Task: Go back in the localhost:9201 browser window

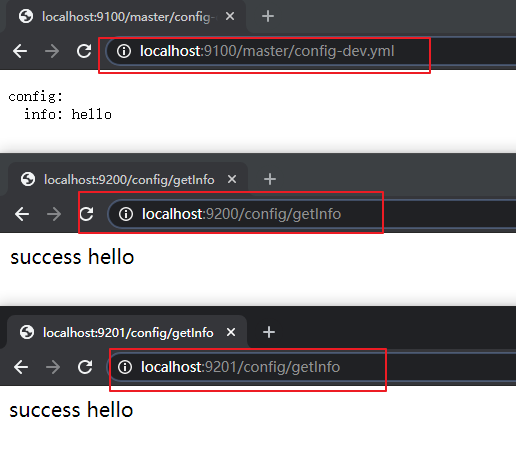Action: click(21, 367)
